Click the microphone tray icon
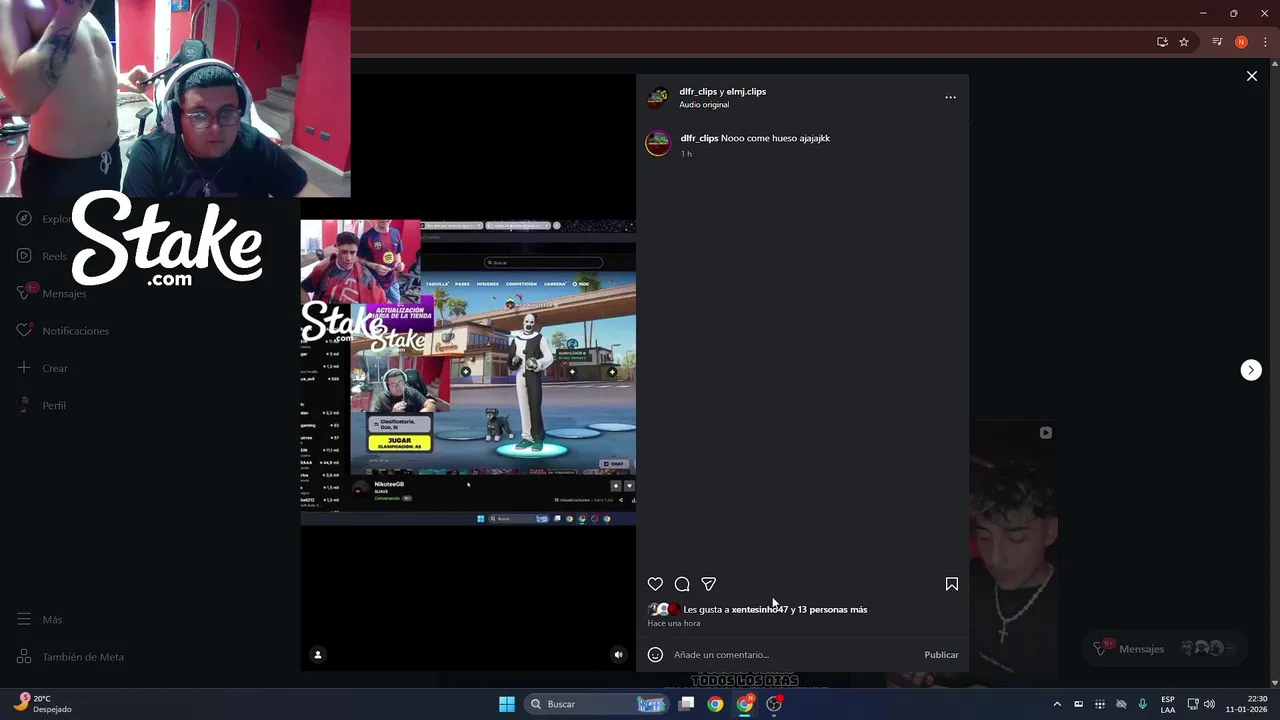1280x720 pixels. [x=1142, y=704]
